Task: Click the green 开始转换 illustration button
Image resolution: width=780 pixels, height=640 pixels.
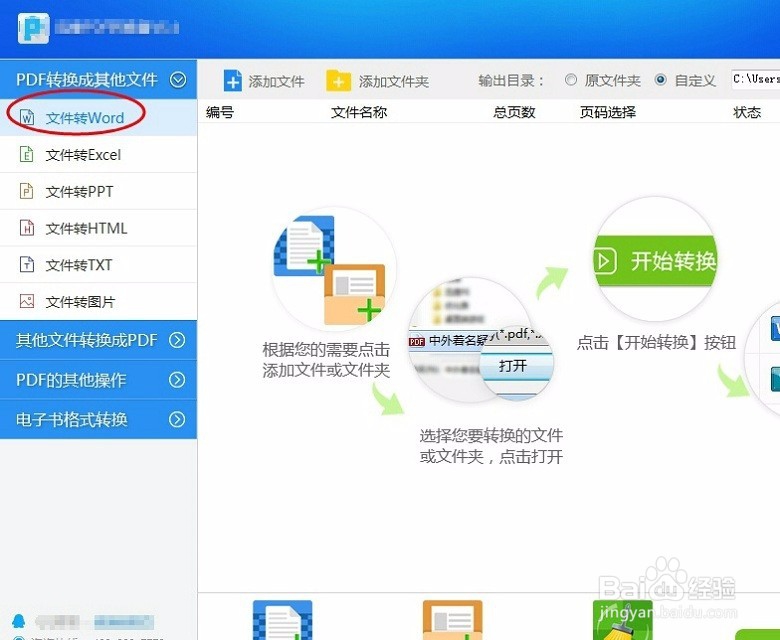Action: pyautogui.click(x=655, y=261)
